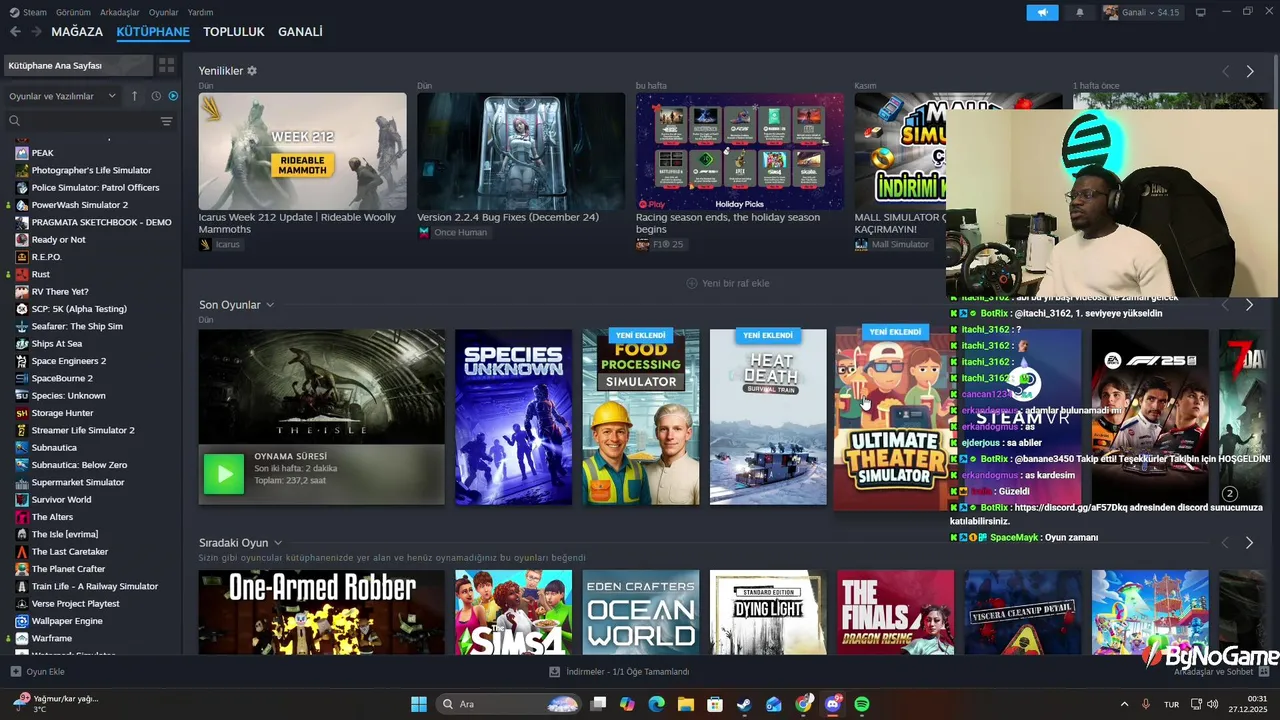Screen dimensions: 1280x720
Task: Advance Sıradaki Oyun shelf right arrow
Action: pos(1249,543)
